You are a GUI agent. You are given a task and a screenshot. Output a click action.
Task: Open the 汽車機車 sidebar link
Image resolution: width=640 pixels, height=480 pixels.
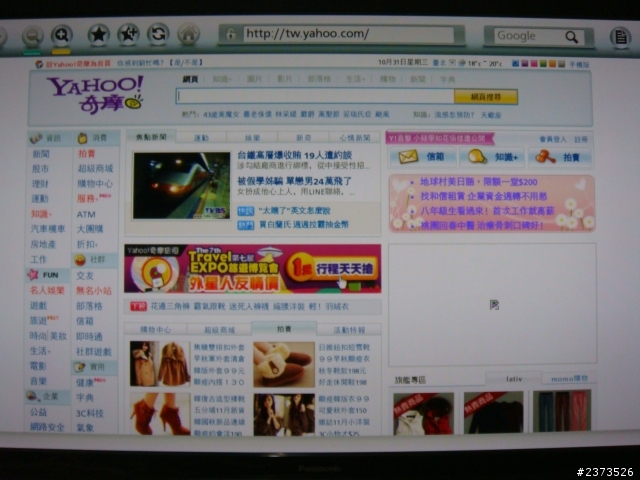point(48,229)
